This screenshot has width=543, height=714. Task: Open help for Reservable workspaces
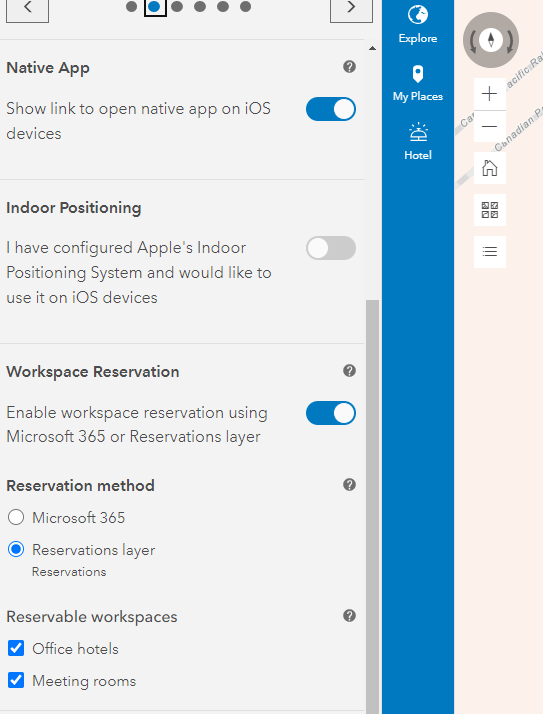[x=349, y=616]
